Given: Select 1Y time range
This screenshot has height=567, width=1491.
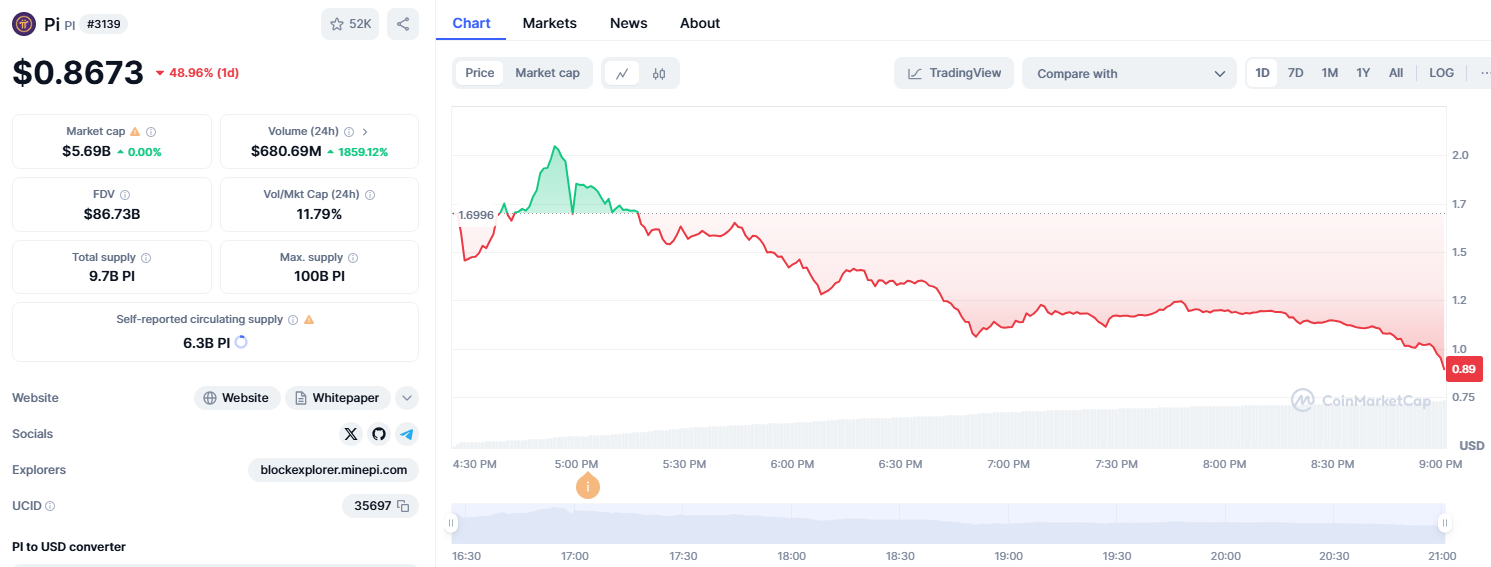Looking at the screenshot, I should (x=1363, y=73).
